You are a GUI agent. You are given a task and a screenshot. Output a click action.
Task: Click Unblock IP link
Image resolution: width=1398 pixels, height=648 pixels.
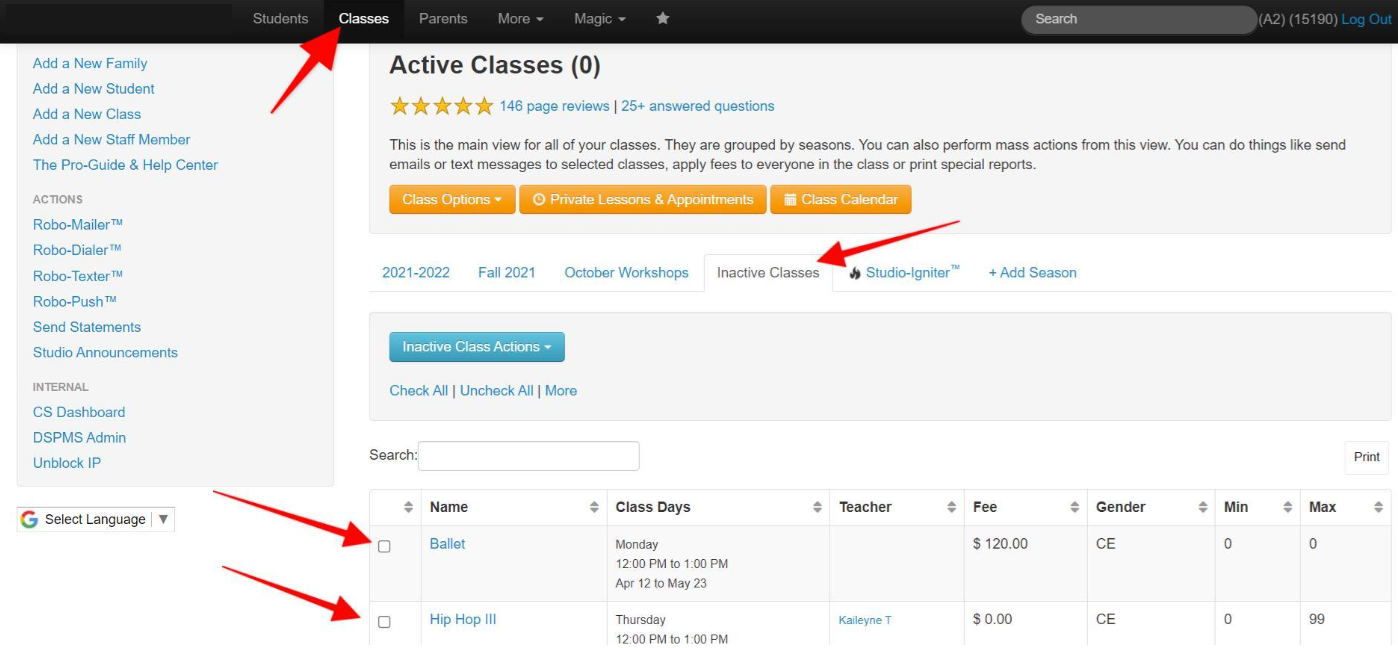[67, 463]
